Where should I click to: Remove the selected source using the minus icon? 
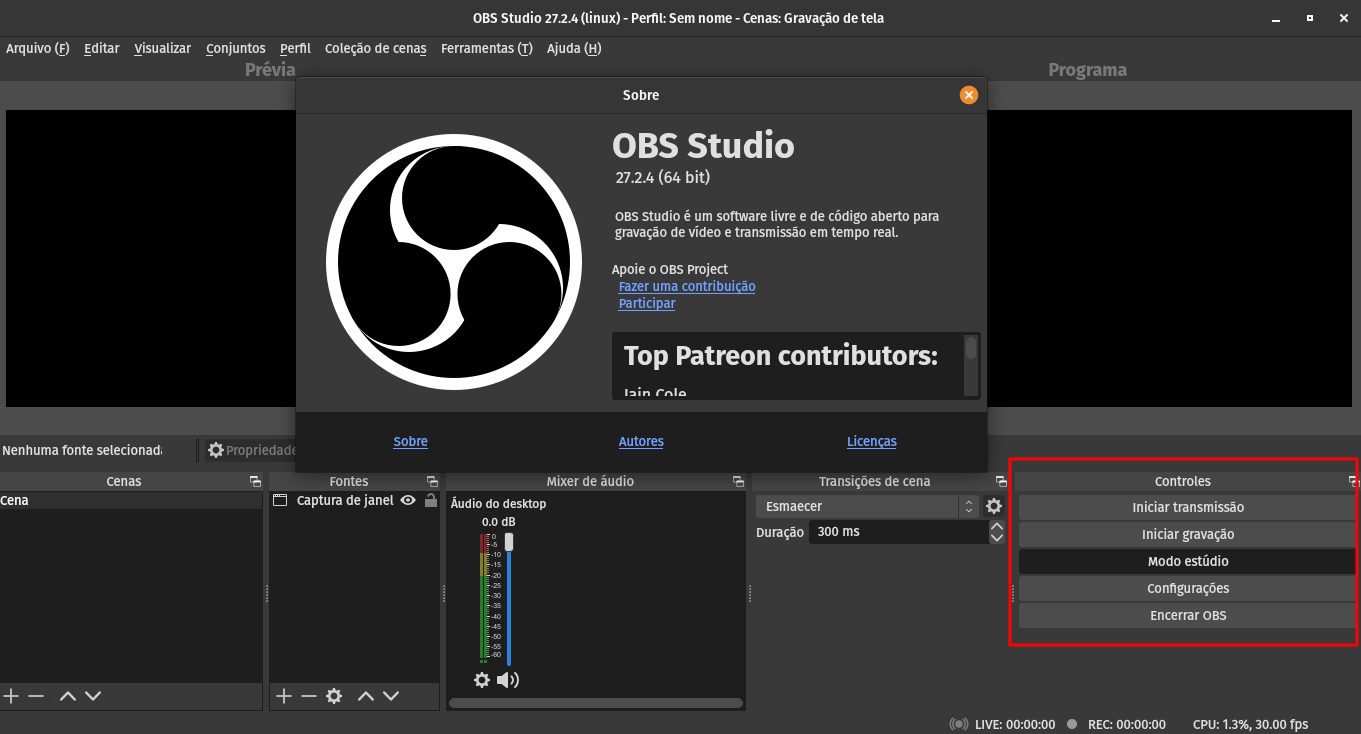point(309,695)
